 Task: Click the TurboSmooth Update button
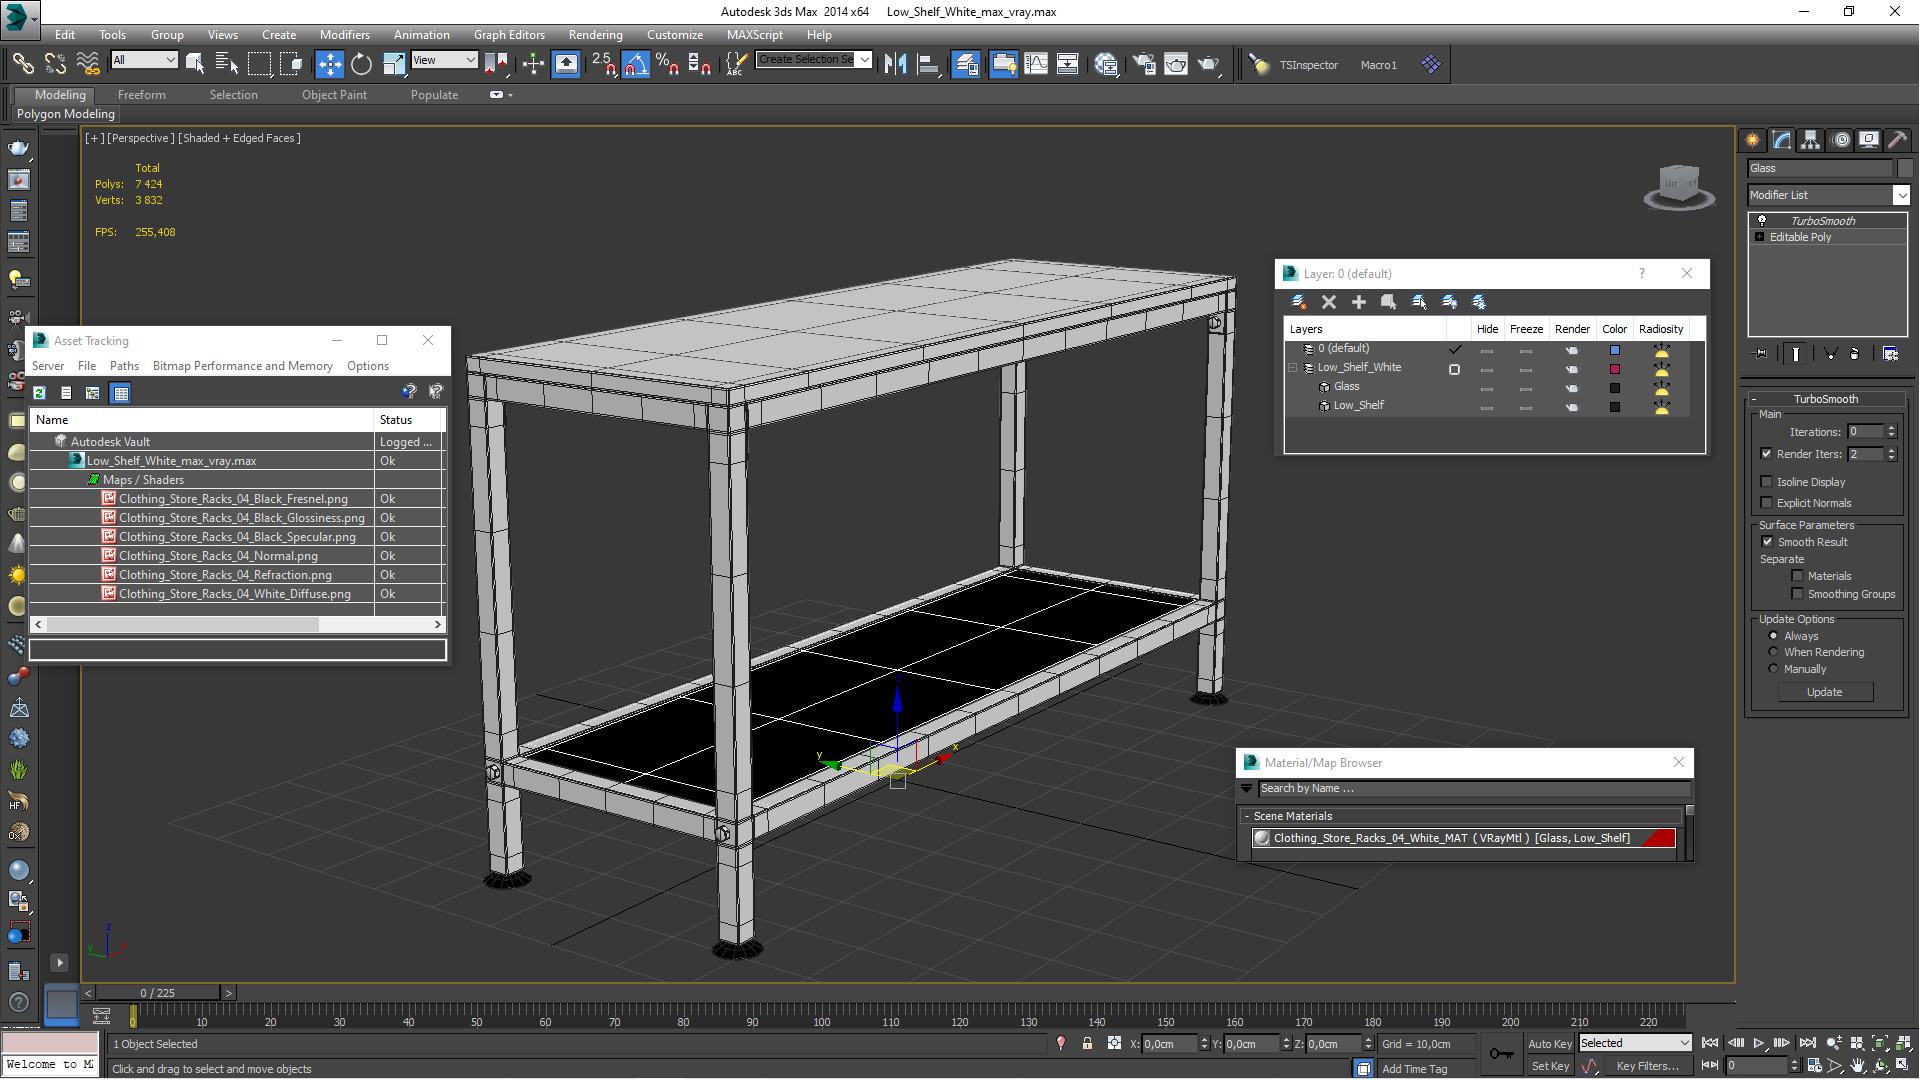tap(1824, 692)
